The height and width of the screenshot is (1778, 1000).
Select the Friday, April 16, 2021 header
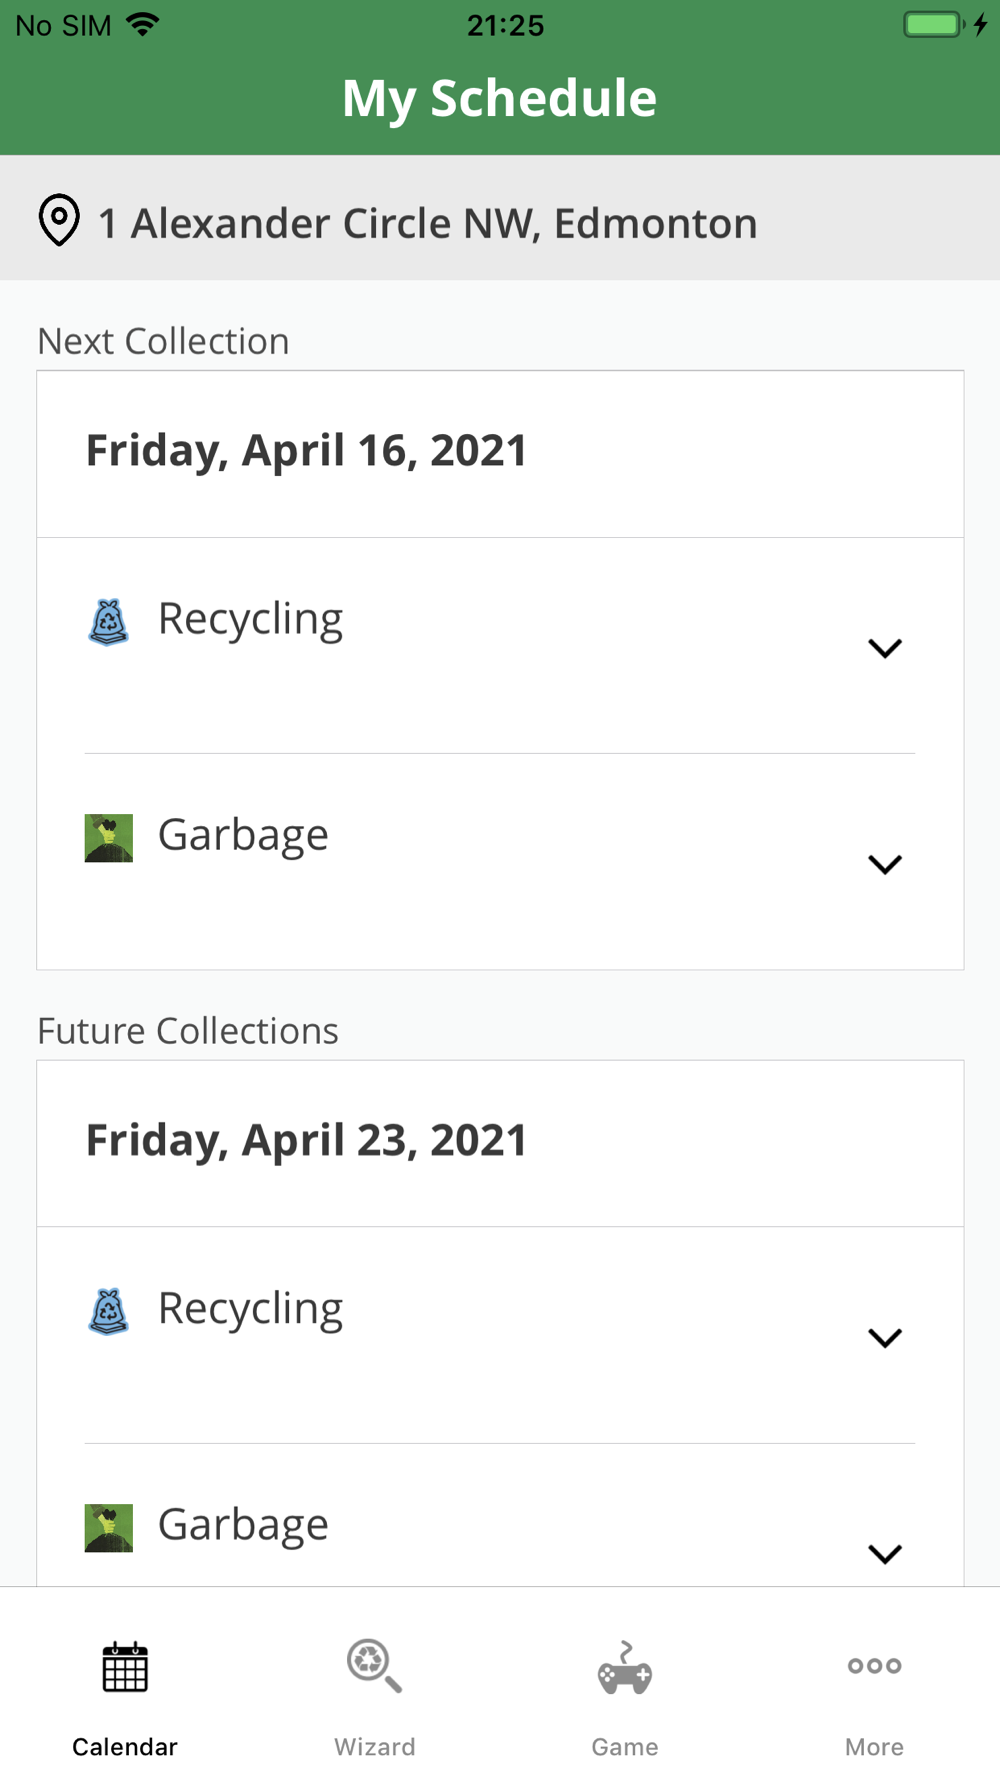click(x=306, y=451)
